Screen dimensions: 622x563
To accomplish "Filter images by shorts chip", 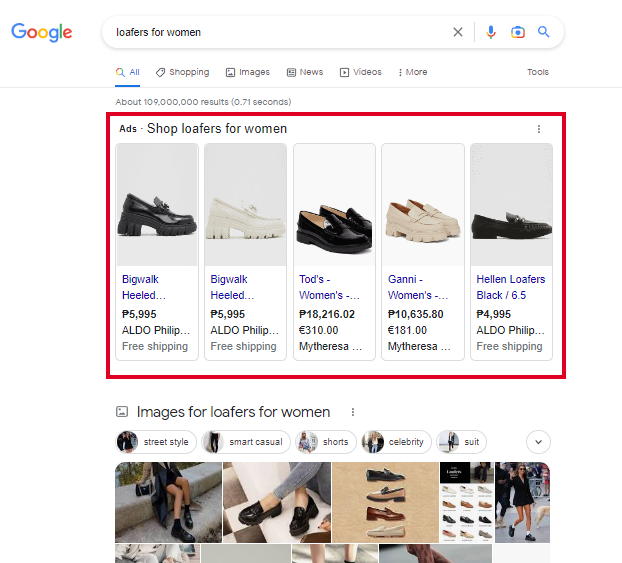I will pos(326,442).
